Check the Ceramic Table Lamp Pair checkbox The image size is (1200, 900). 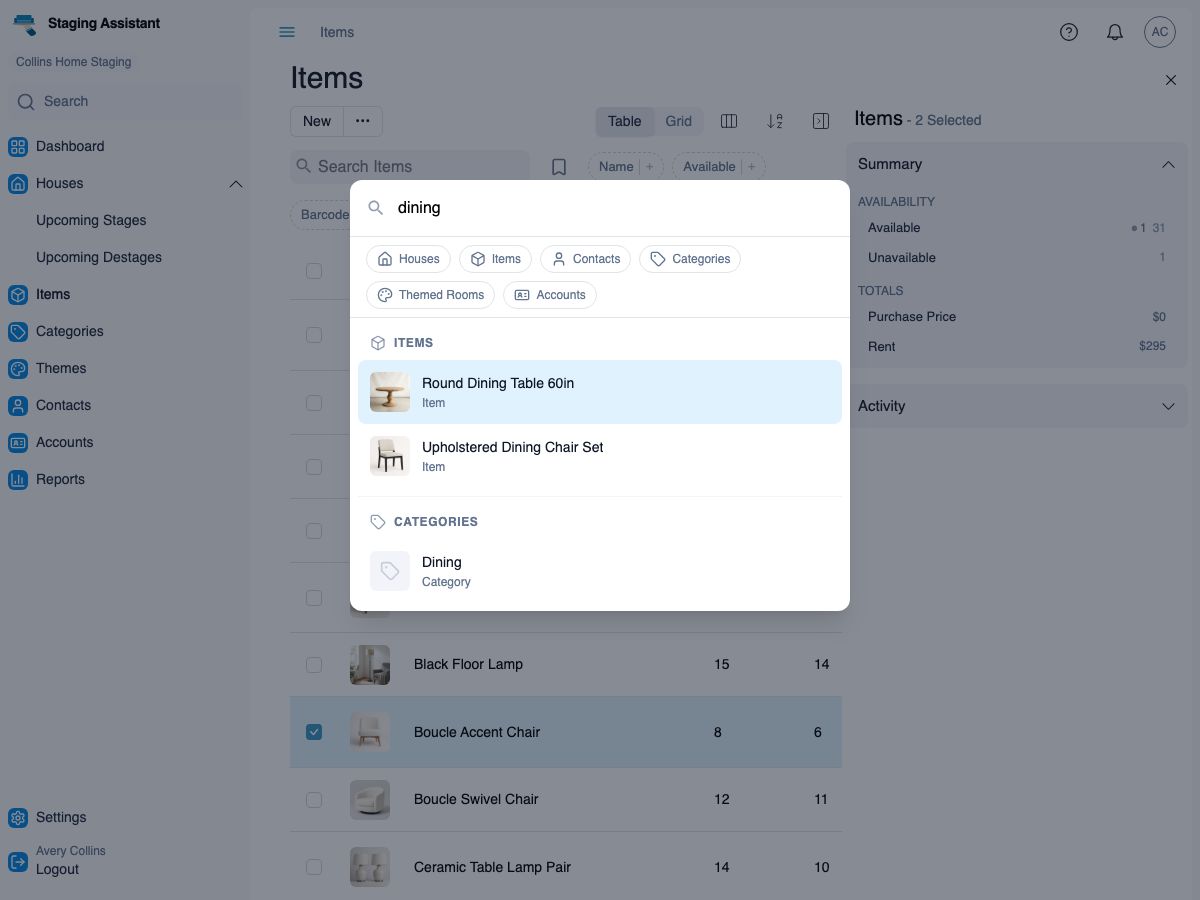(314, 867)
